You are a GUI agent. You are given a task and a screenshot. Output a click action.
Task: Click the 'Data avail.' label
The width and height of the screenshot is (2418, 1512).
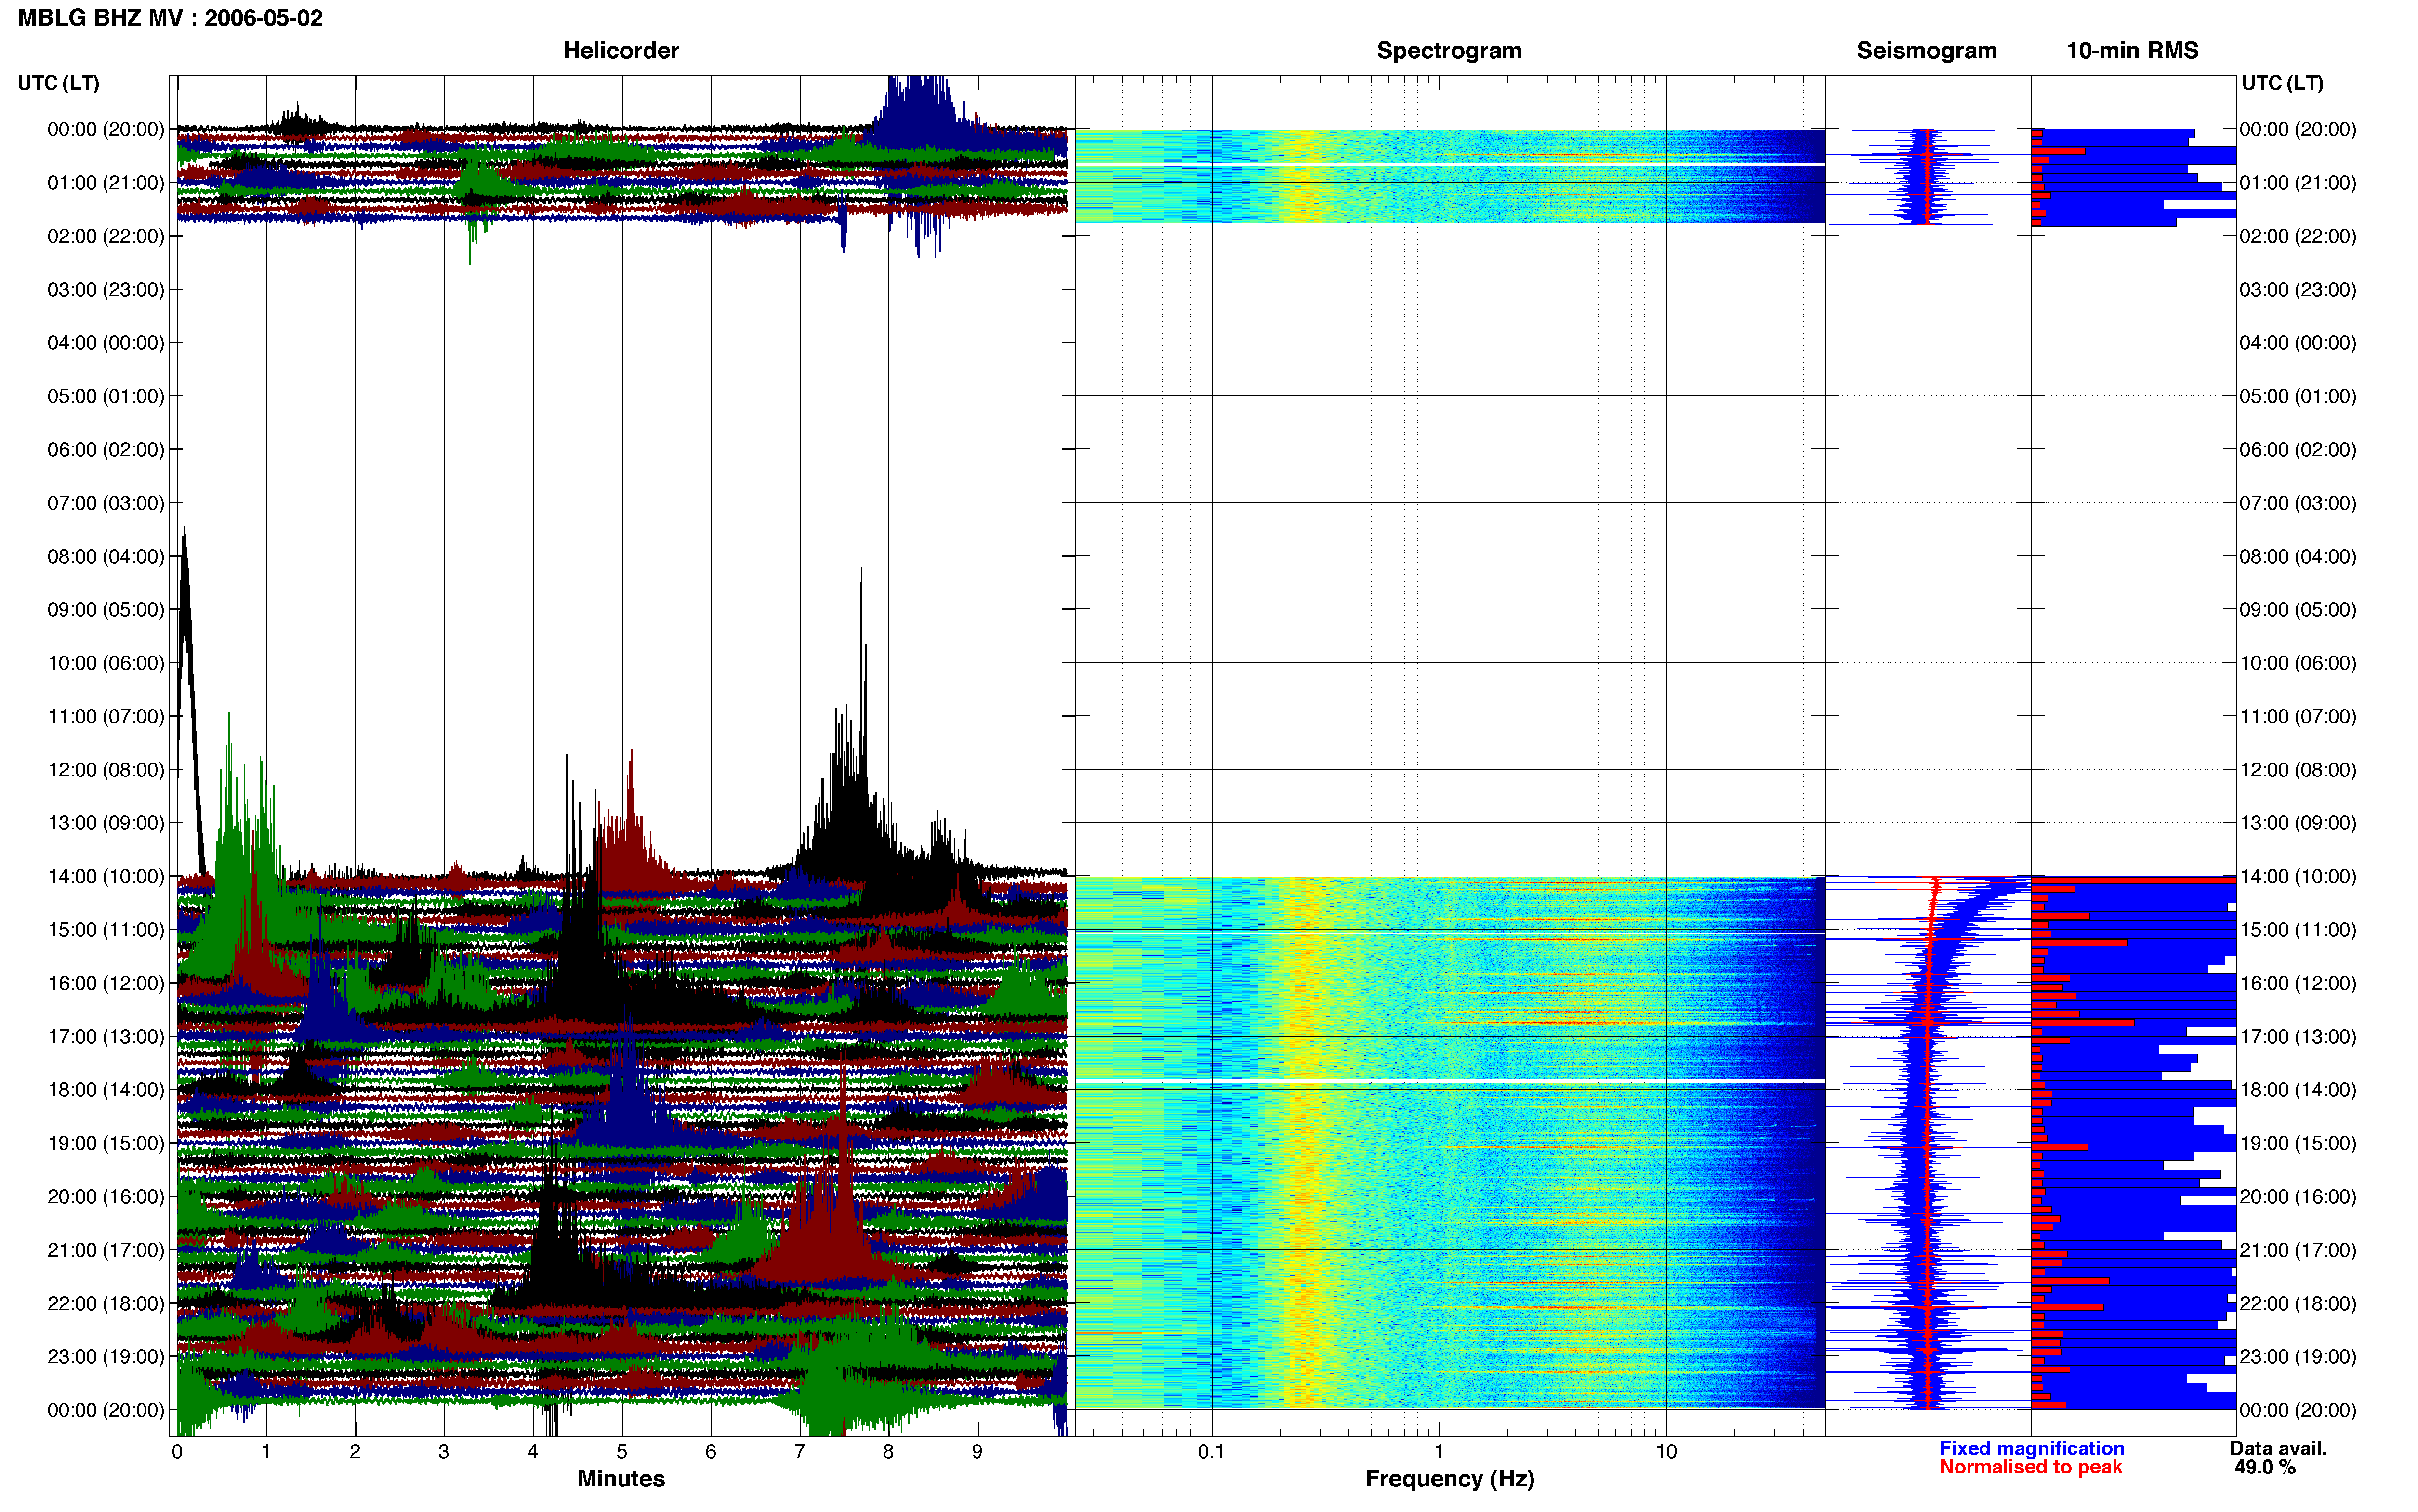point(2278,1448)
